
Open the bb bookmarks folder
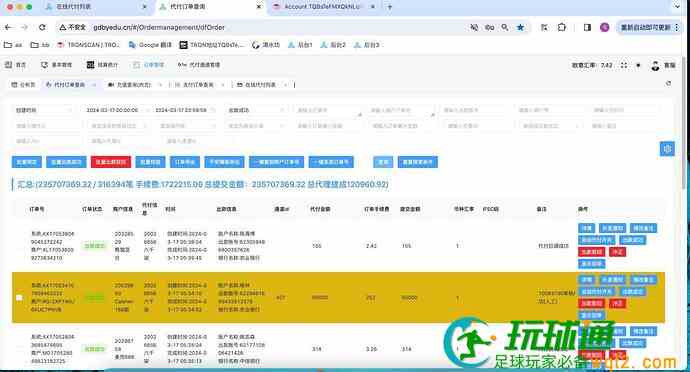click(x=40, y=45)
